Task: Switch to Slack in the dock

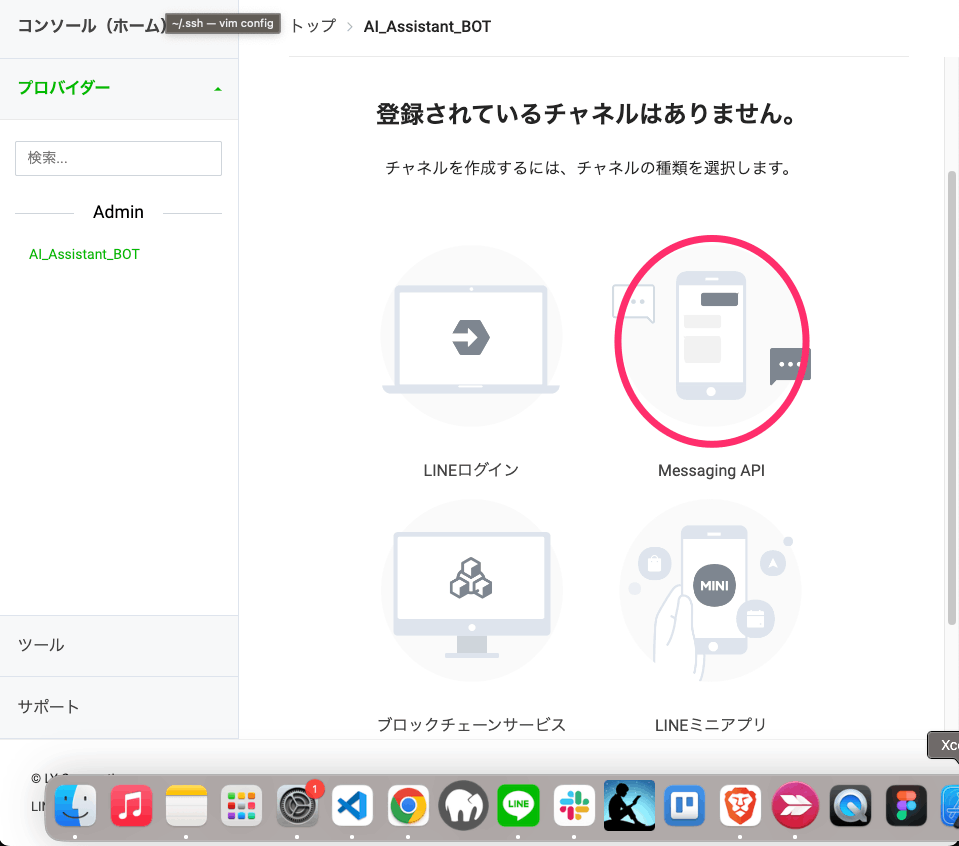Action: coord(574,806)
